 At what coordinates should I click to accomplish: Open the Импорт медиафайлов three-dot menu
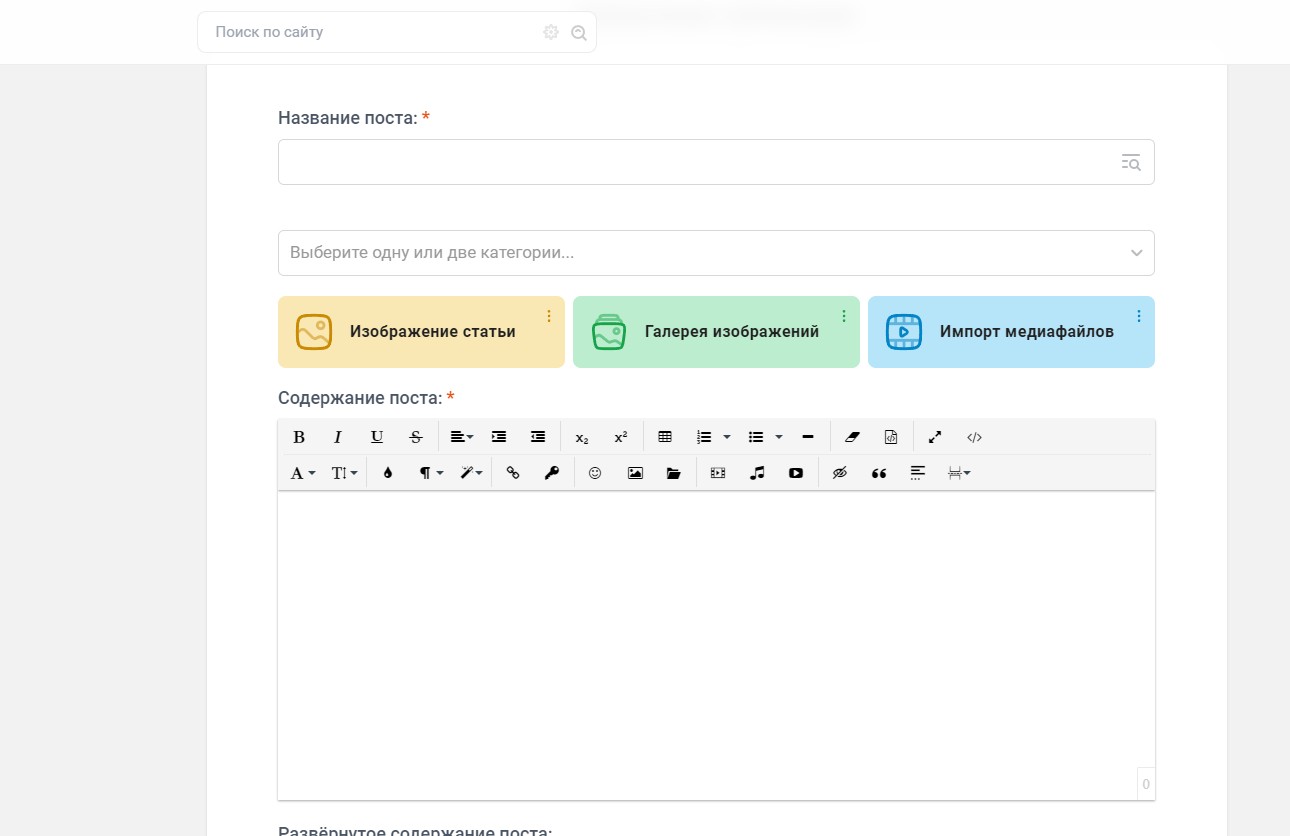coord(1139,316)
